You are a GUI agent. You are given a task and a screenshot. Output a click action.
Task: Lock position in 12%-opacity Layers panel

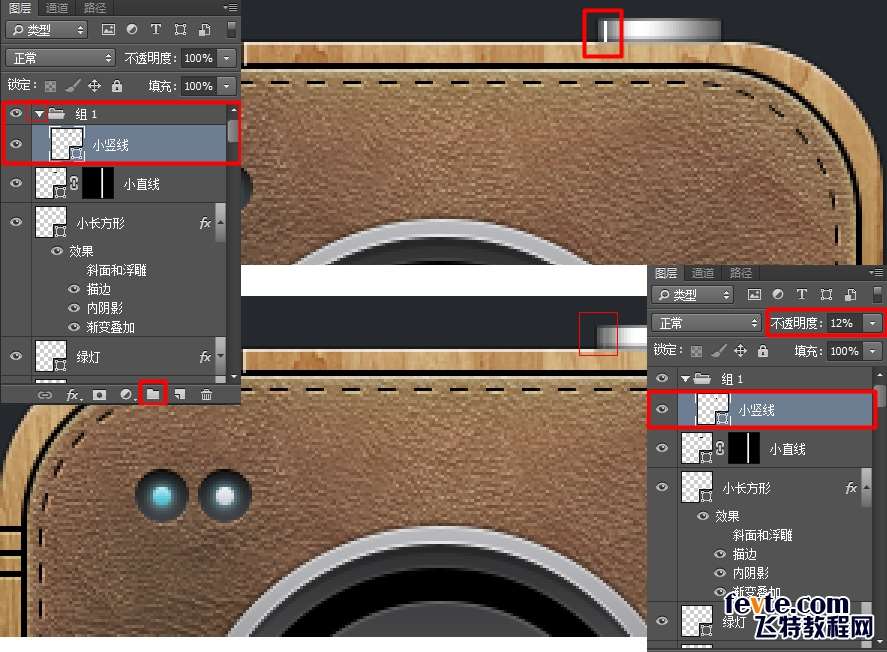(x=740, y=351)
